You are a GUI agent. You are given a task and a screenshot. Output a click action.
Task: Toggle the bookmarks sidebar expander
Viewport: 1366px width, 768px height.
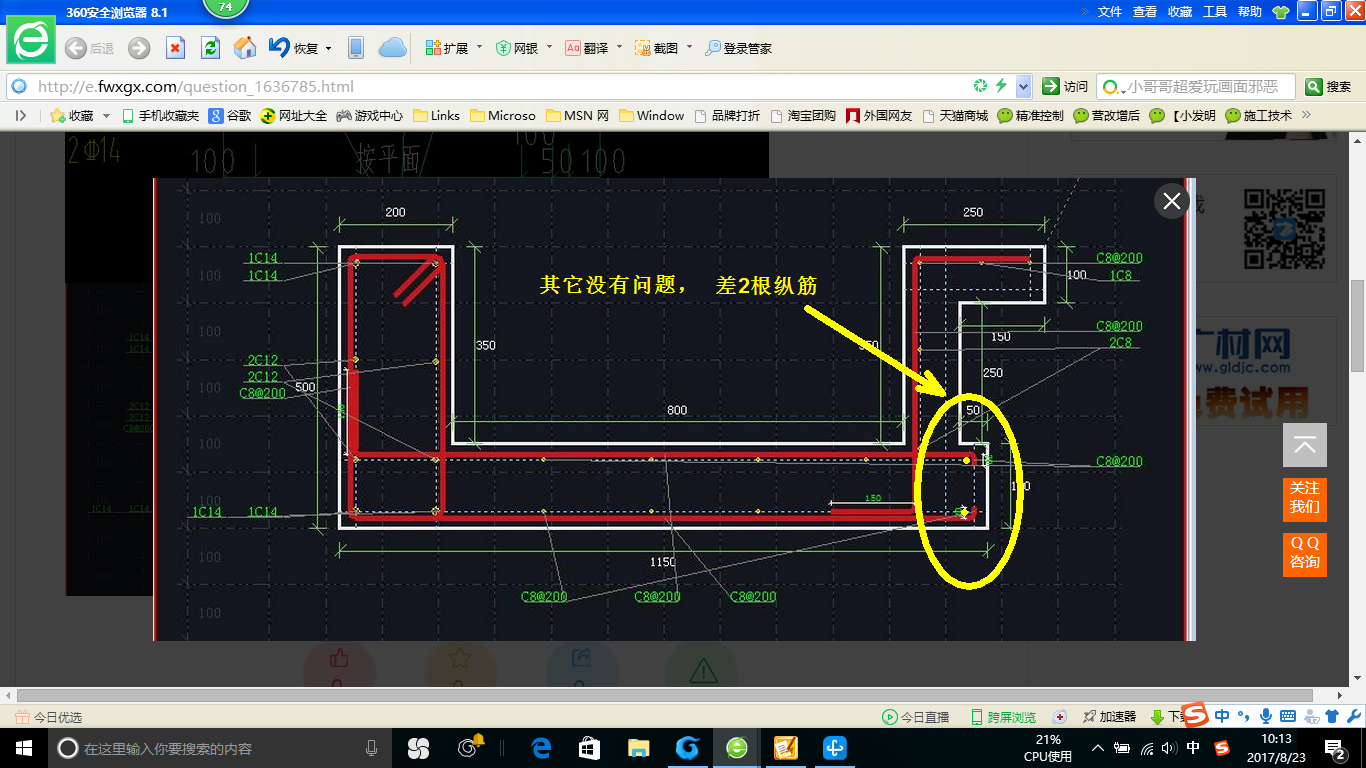(20, 116)
